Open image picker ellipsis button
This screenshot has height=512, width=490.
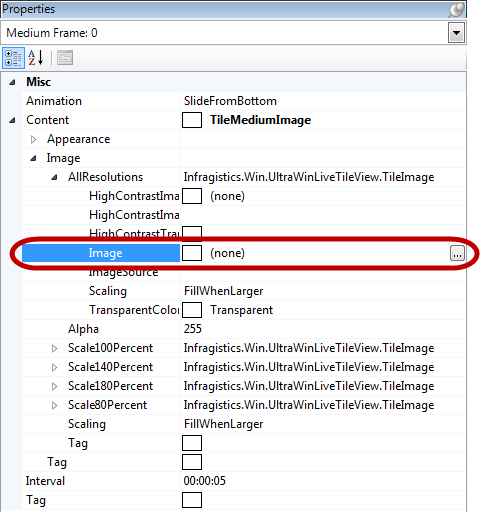(457, 253)
